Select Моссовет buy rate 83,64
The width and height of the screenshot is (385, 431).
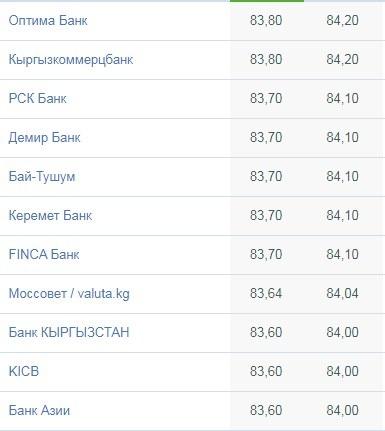pos(266,294)
